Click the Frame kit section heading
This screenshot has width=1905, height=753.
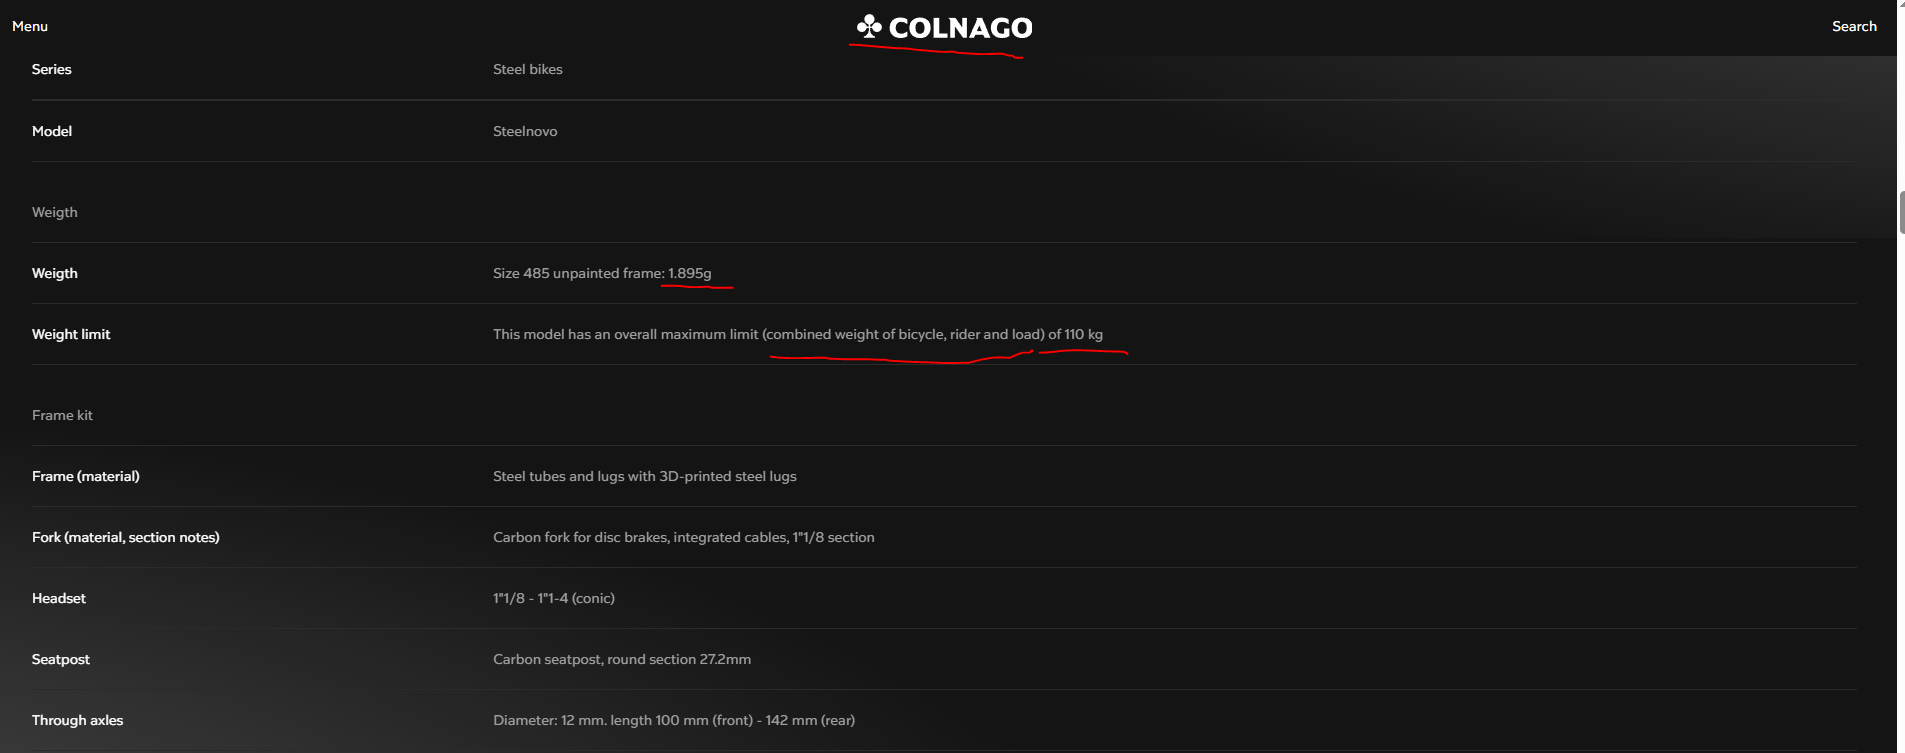click(62, 415)
